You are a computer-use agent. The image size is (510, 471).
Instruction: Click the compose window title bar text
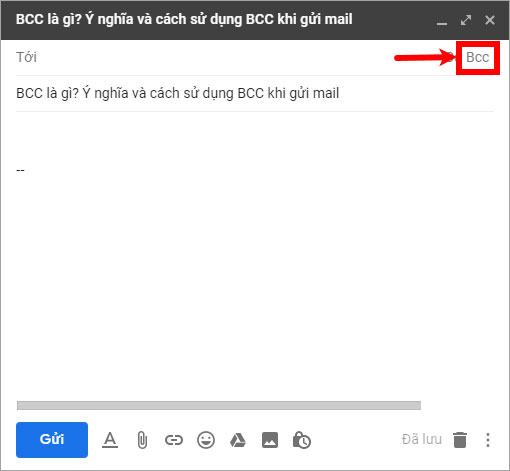184,19
